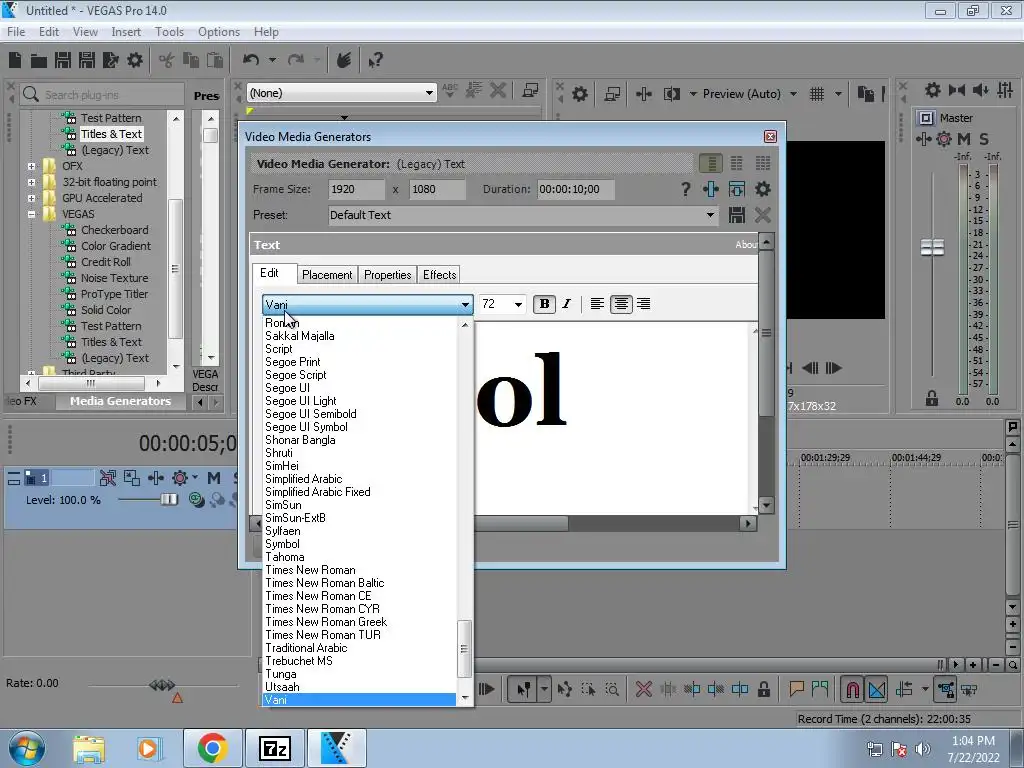Toggle Italic formatting button
This screenshot has width=1024, height=768.
566,304
